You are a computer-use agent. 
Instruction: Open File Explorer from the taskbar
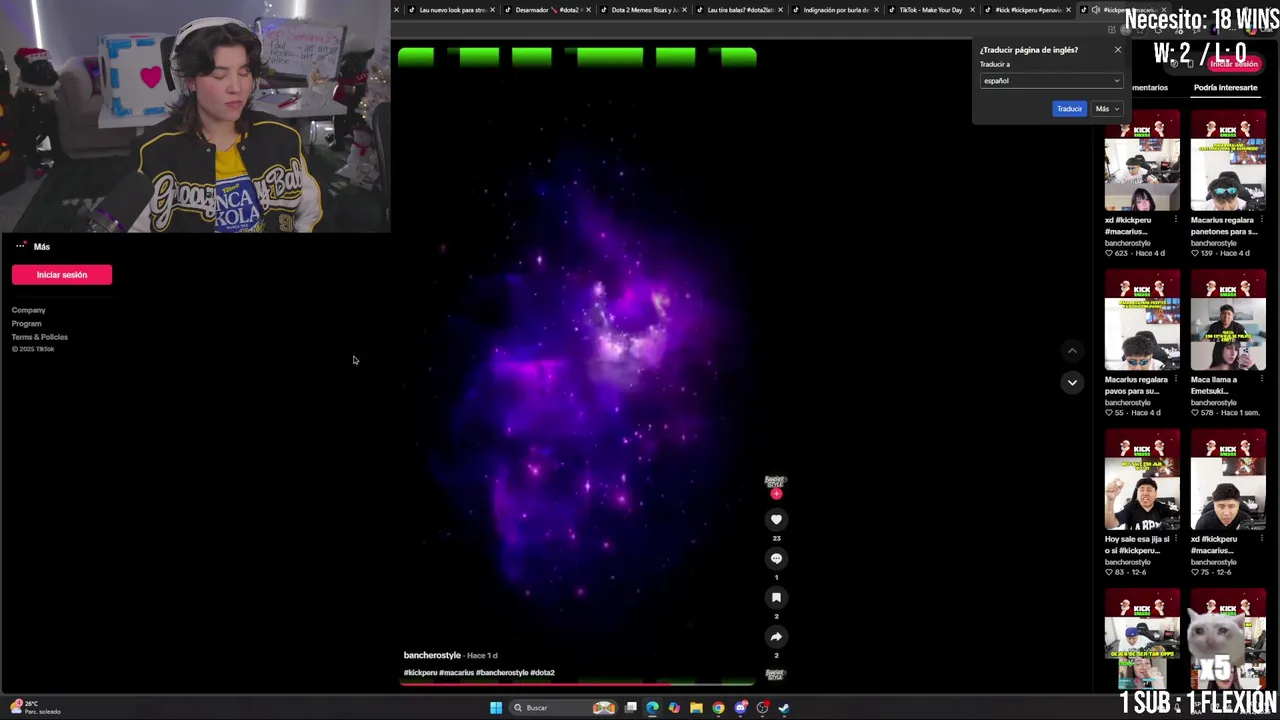pos(696,708)
